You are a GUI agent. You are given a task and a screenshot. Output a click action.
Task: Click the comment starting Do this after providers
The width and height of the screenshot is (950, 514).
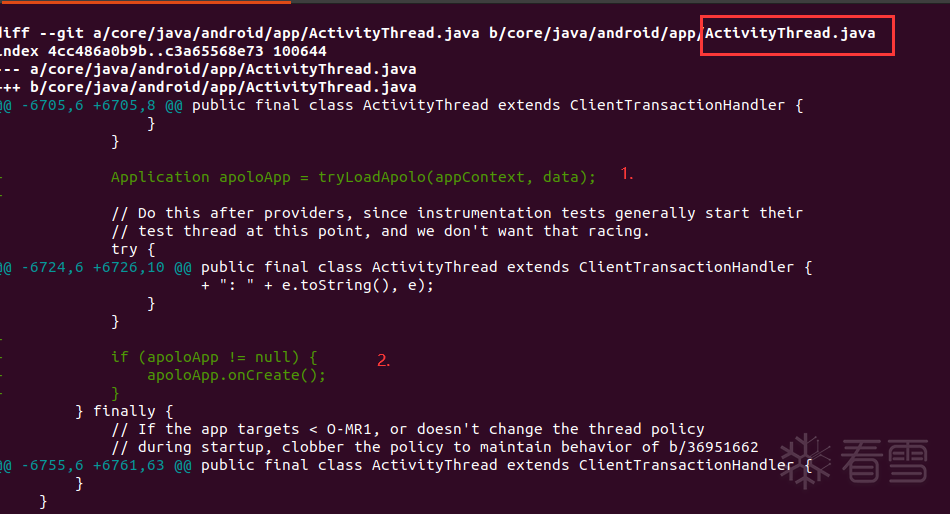click(x=457, y=213)
